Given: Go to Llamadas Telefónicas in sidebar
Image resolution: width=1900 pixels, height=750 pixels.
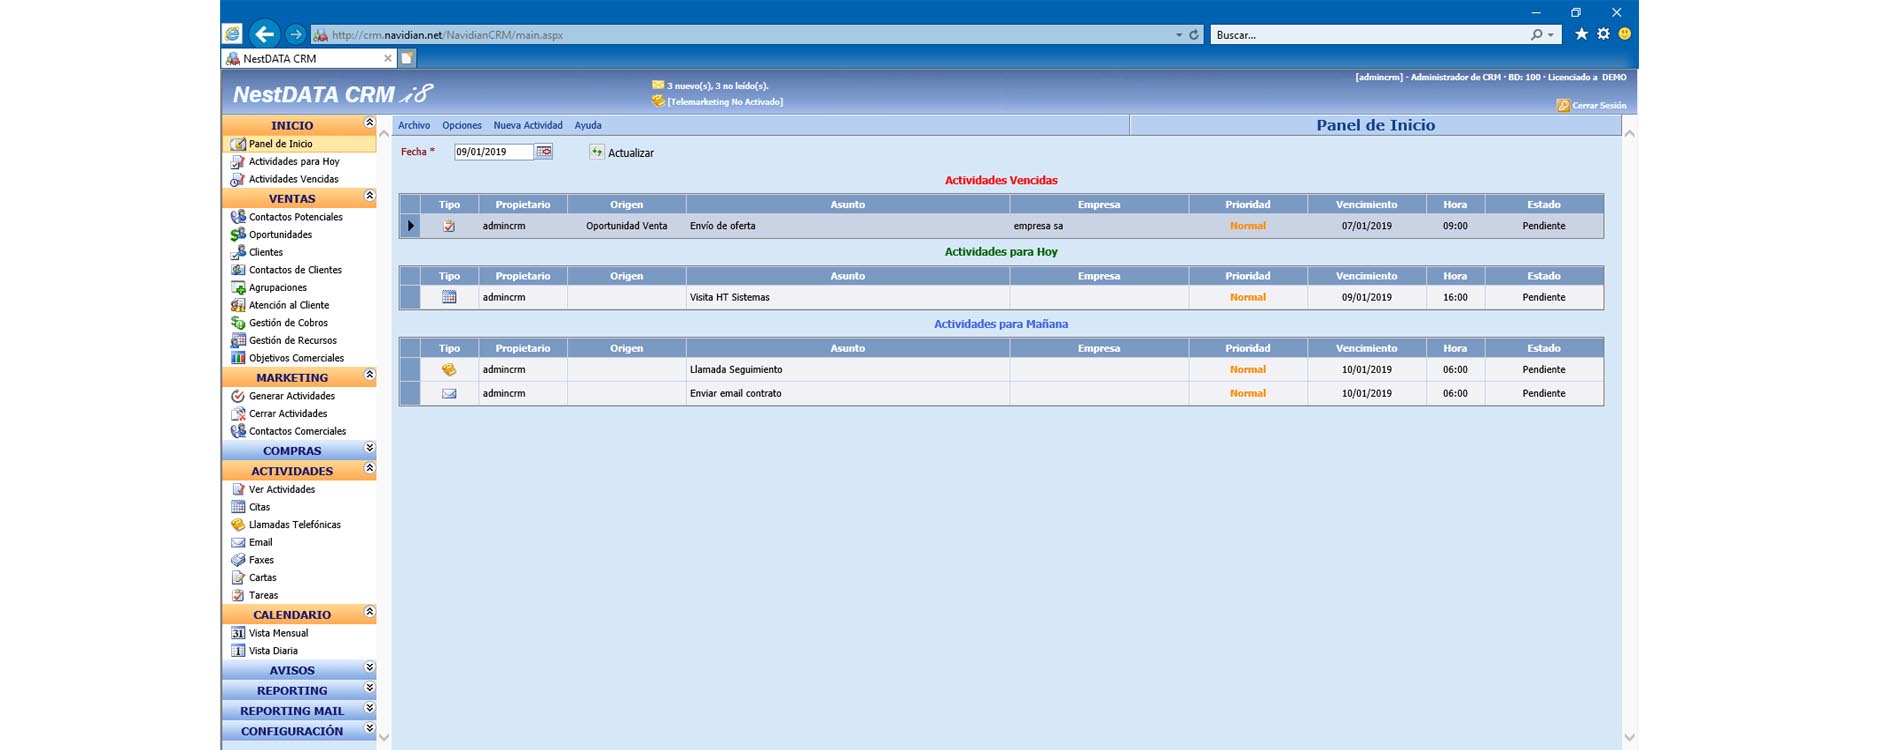Looking at the screenshot, I should (x=294, y=525).
